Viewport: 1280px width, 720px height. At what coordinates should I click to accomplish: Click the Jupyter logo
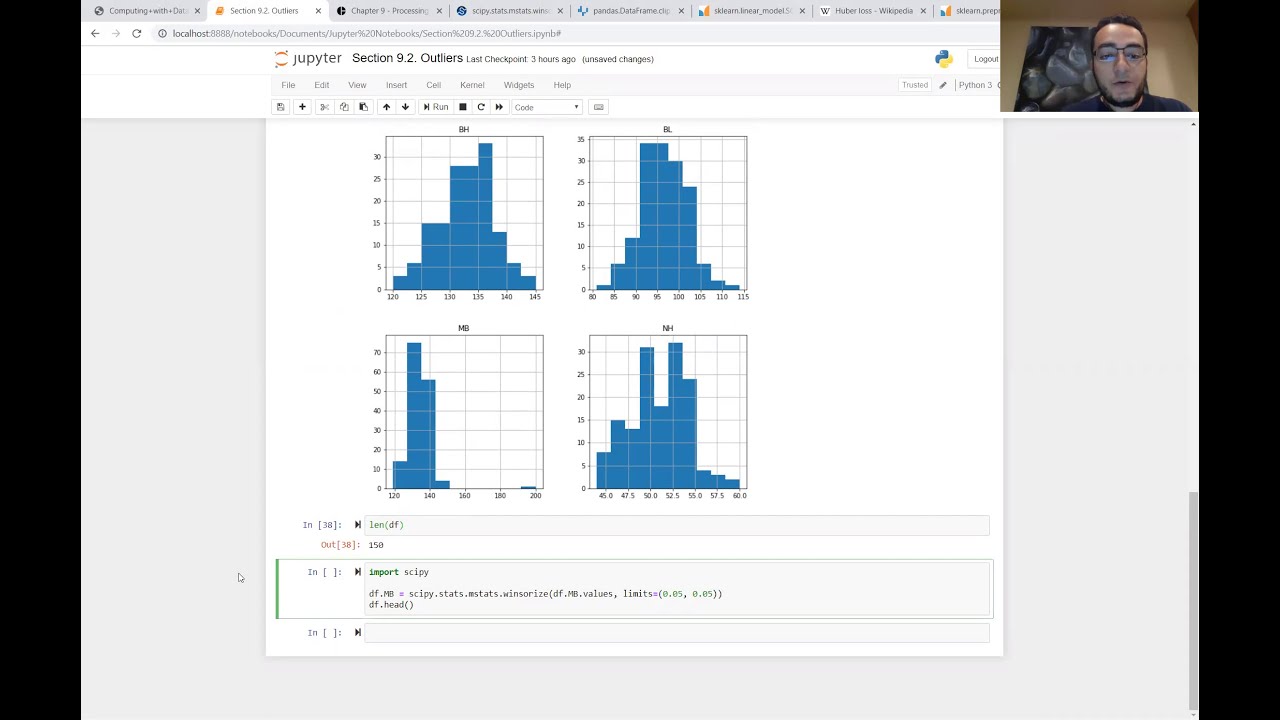308,59
